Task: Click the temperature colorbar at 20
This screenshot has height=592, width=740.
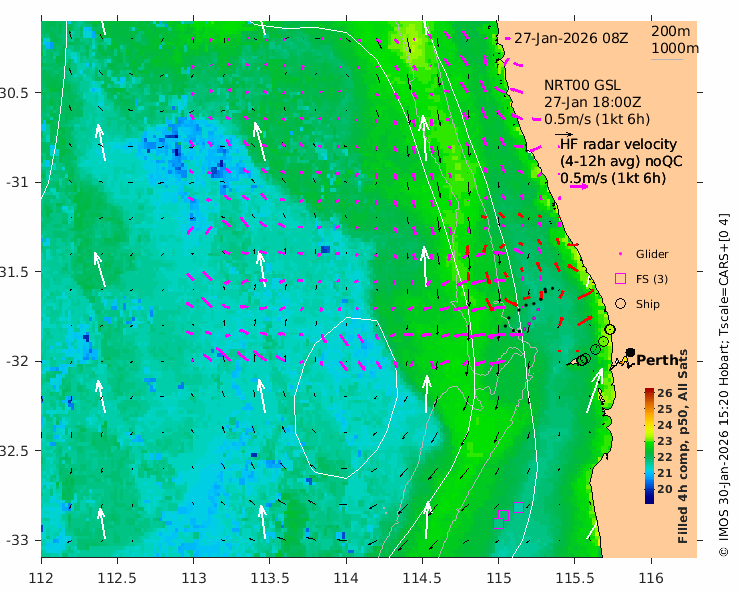Action: [649, 489]
